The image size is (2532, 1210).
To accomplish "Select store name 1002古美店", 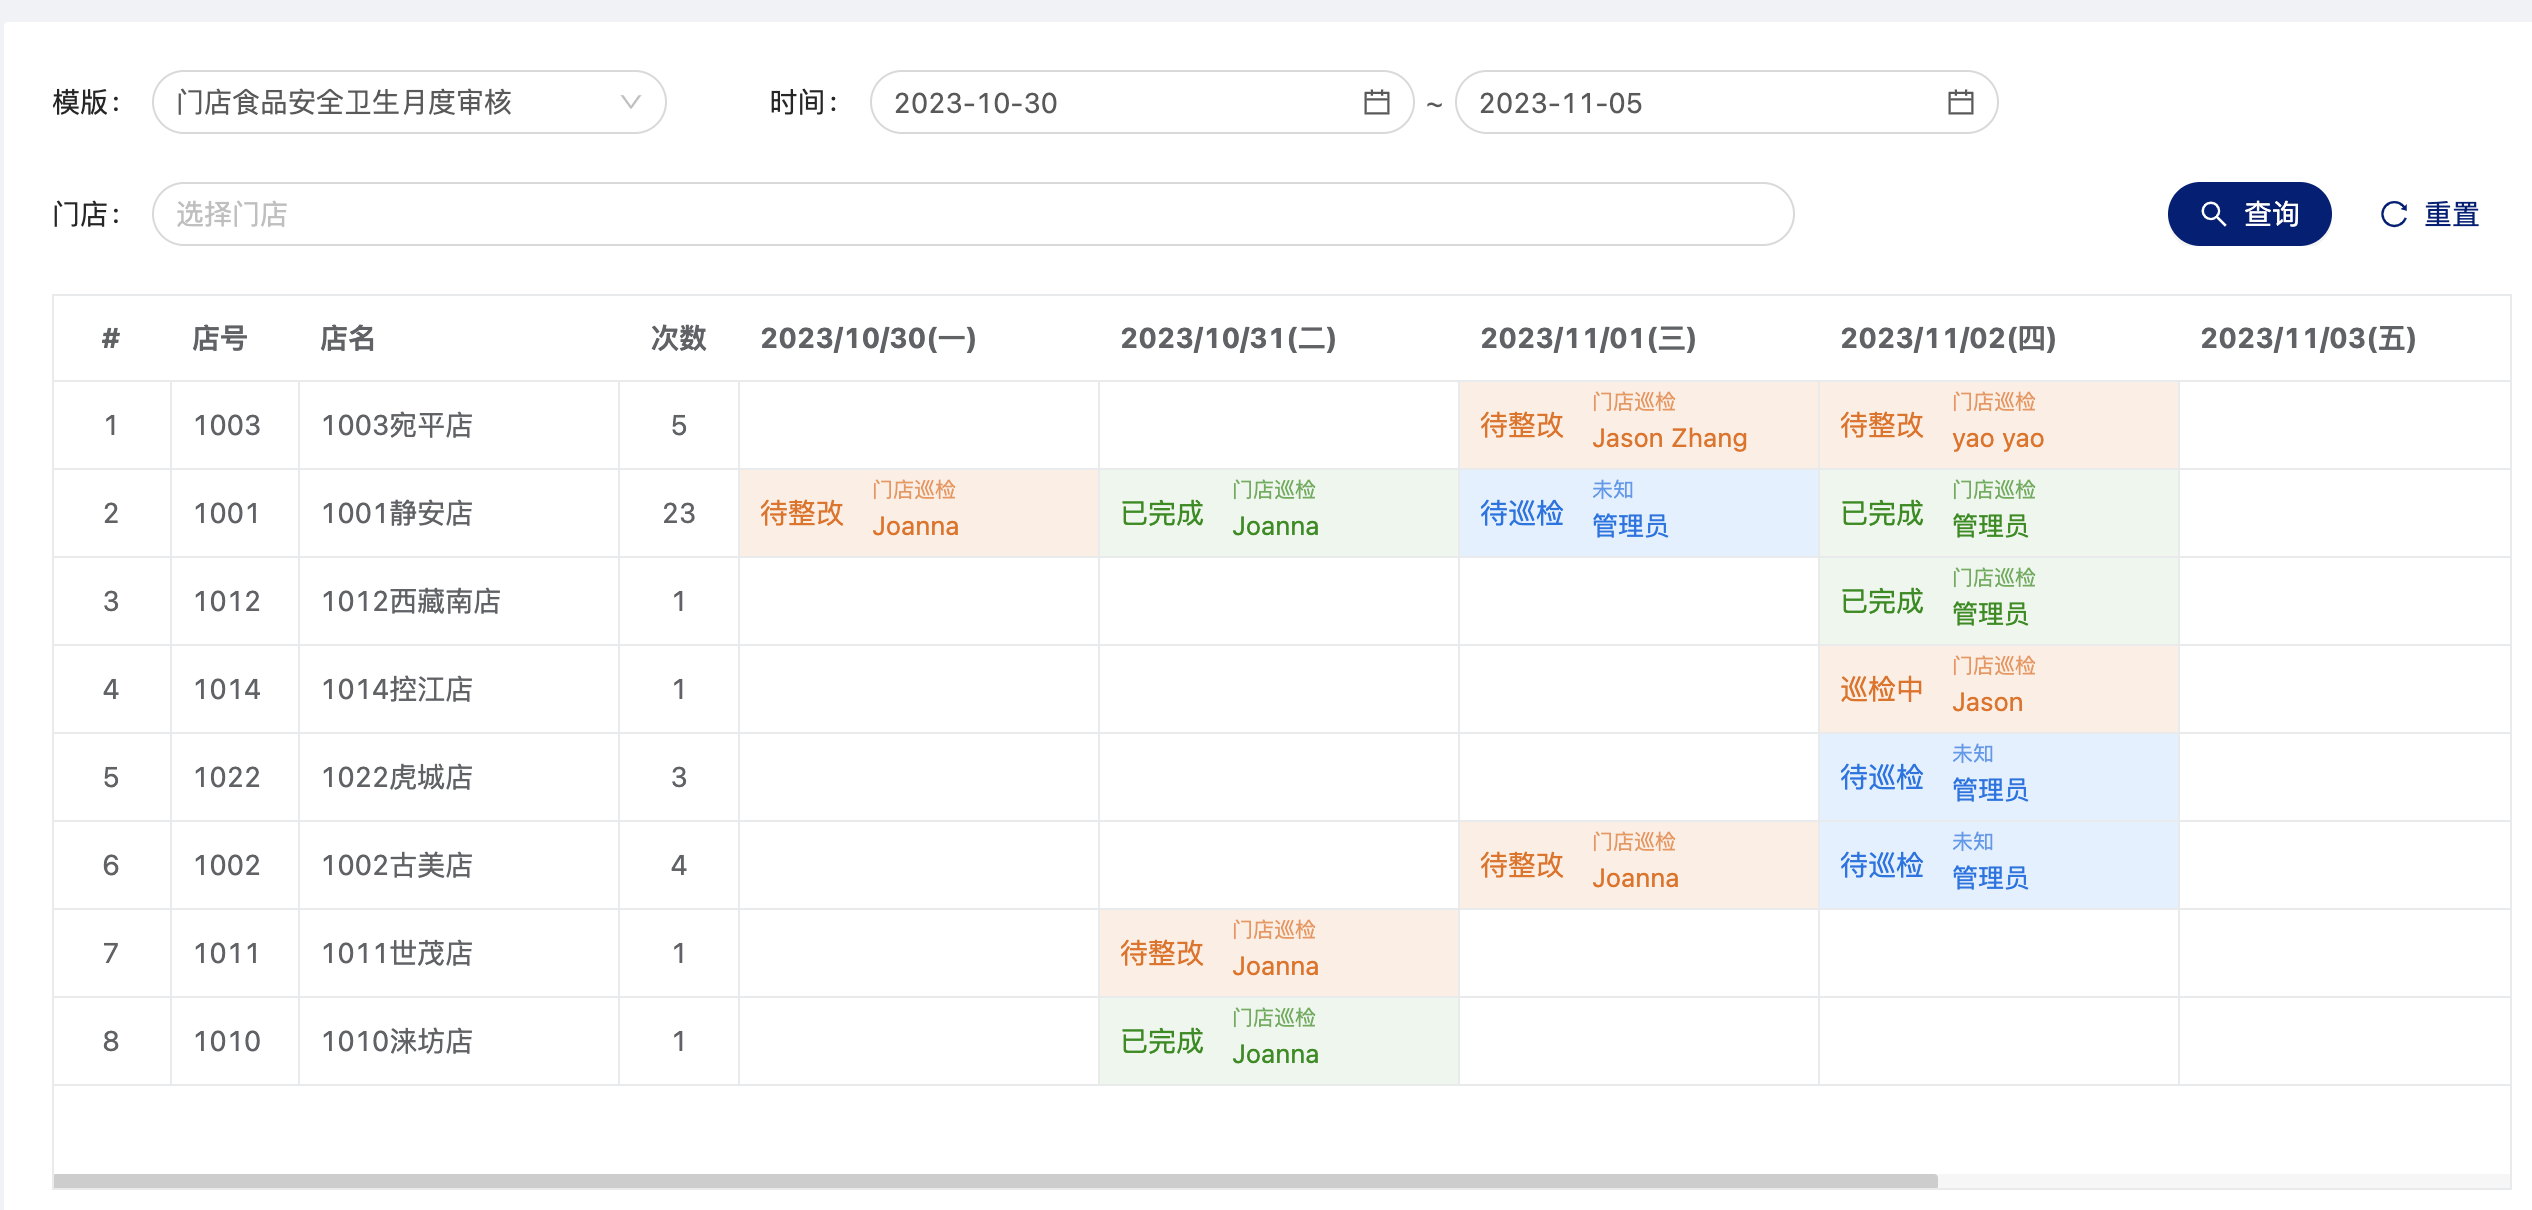I will pyautogui.click(x=397, y=865).
